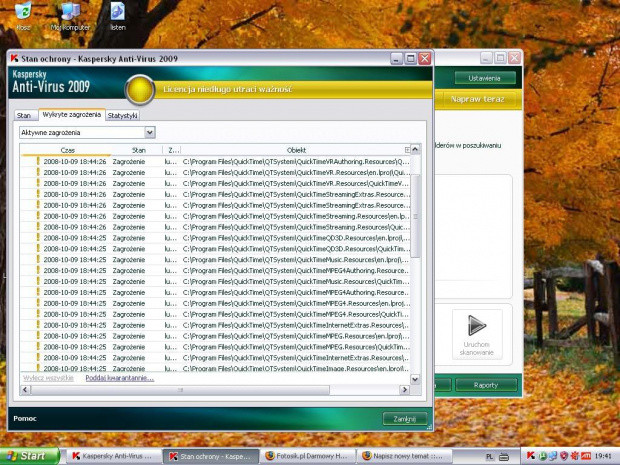Switch to Kaspersky Anti-Virus taskbar button
Viewport: 620px width, 465px height.
(112, 456)
